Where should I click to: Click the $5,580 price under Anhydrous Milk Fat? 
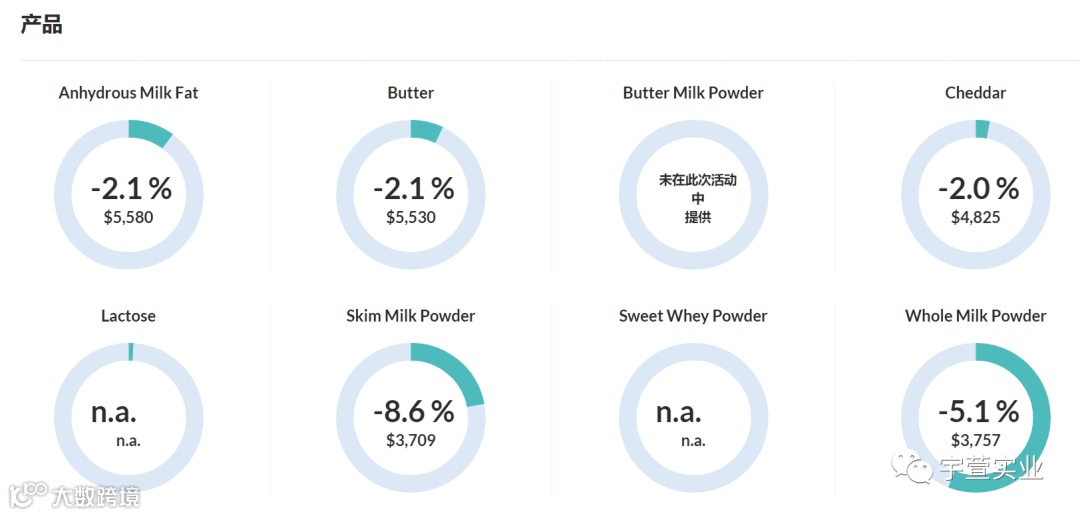point(129,218)
